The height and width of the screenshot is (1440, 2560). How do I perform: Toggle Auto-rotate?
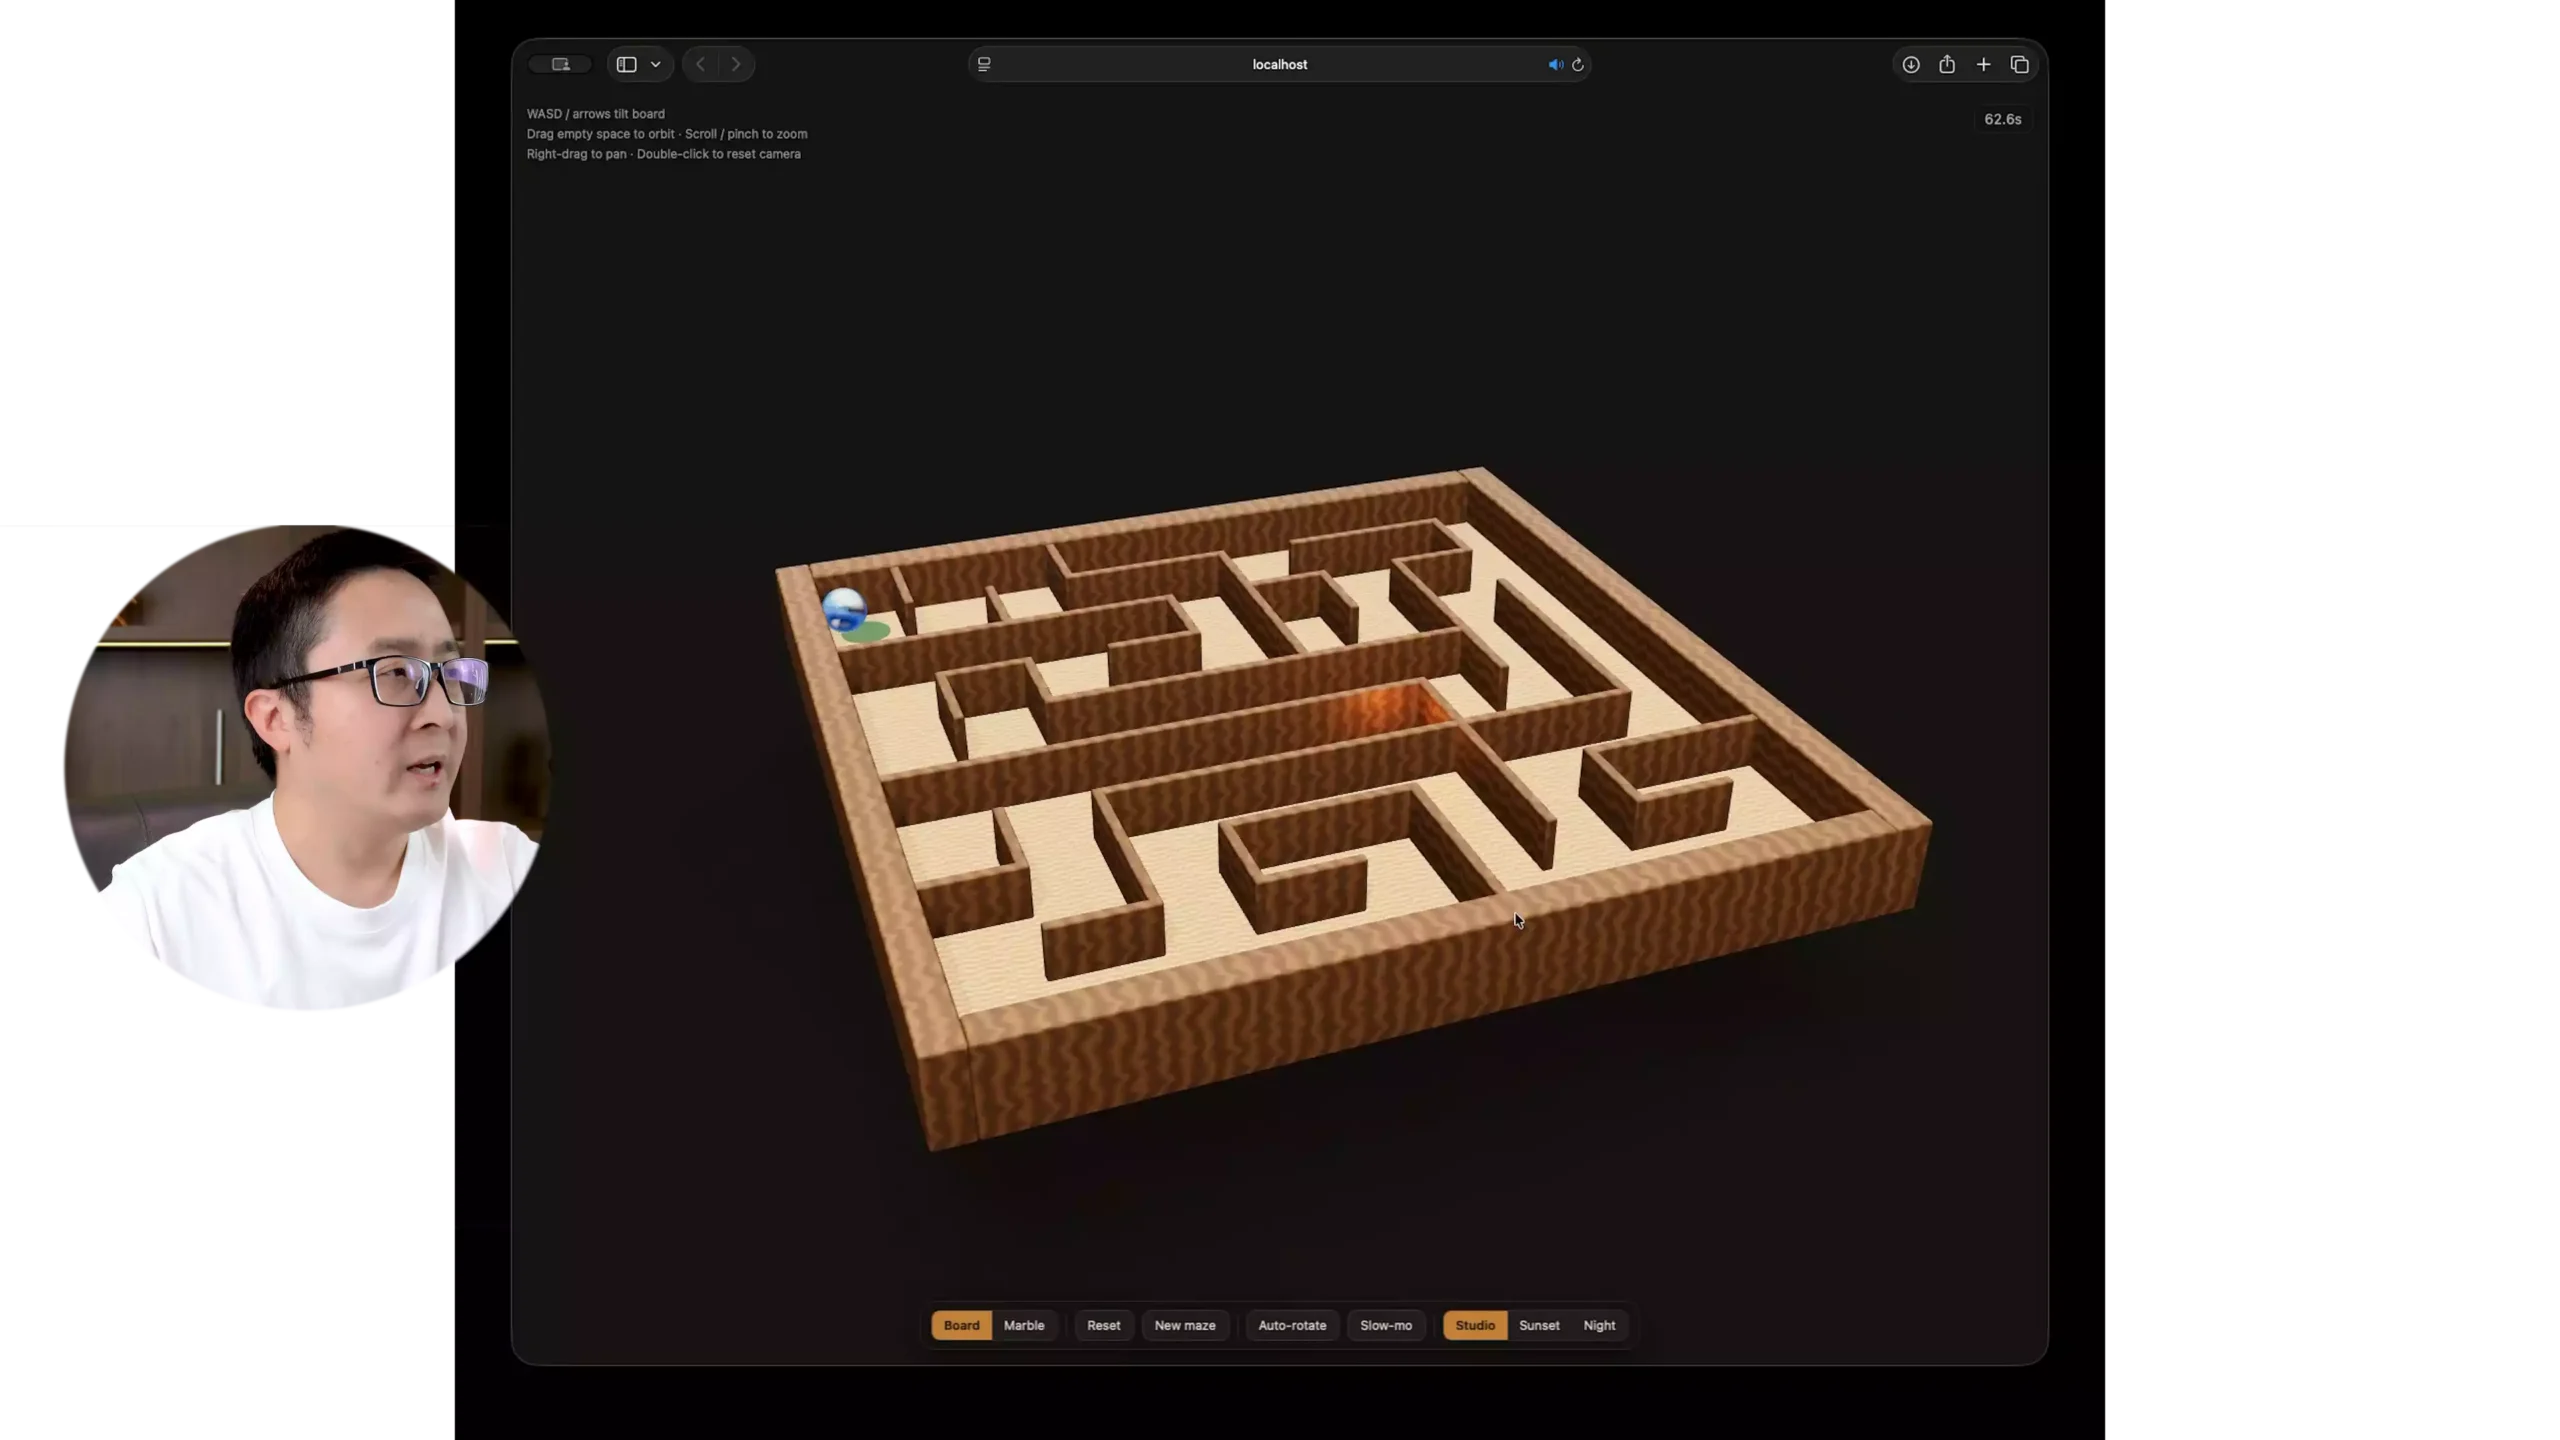(x=1292, y=1325)
